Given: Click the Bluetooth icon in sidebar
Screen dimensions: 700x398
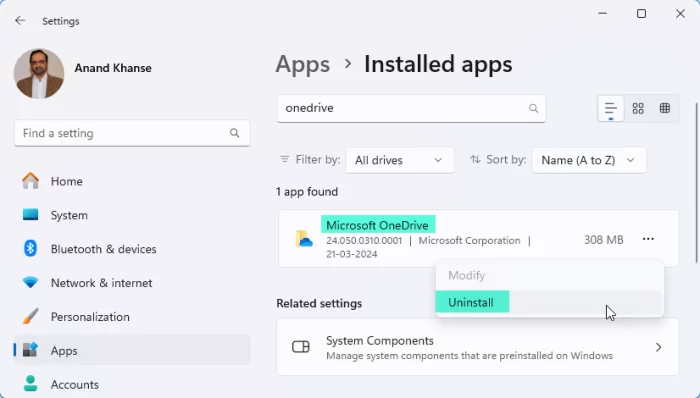Looking at the screenshot, I should click(30, 249).
